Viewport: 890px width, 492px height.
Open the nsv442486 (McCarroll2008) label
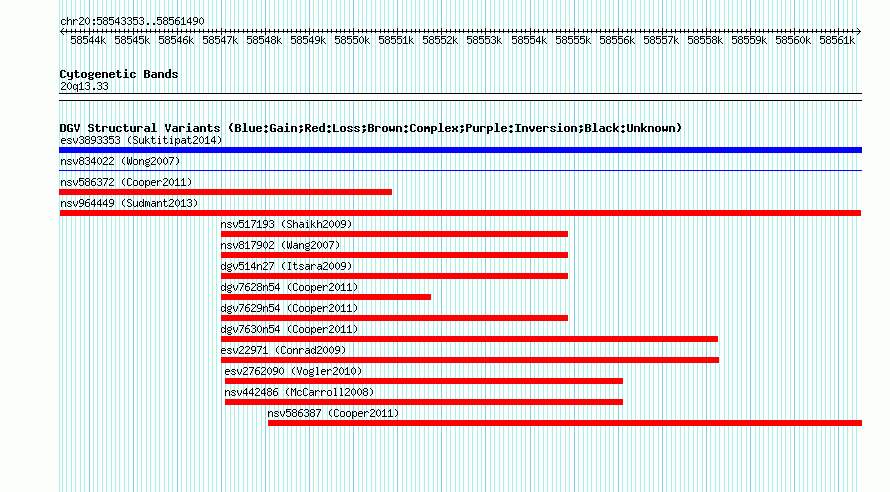(300, 392)
